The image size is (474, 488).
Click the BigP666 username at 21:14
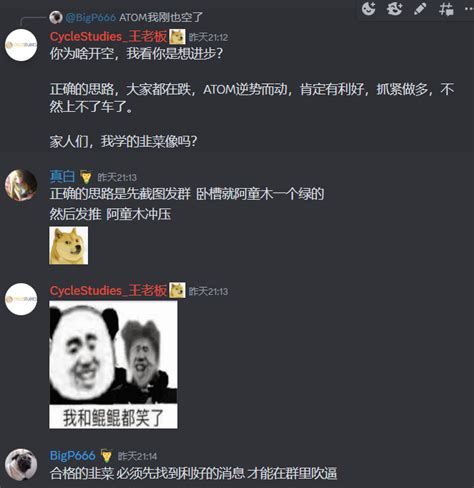[73, 455]
